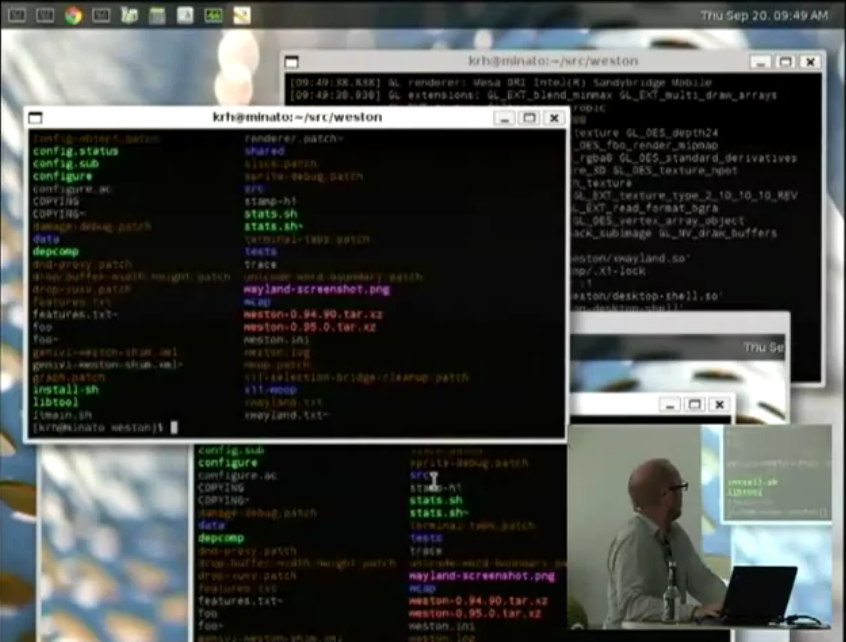Launch the Chrome browser from the top panel

click(73, 15)
